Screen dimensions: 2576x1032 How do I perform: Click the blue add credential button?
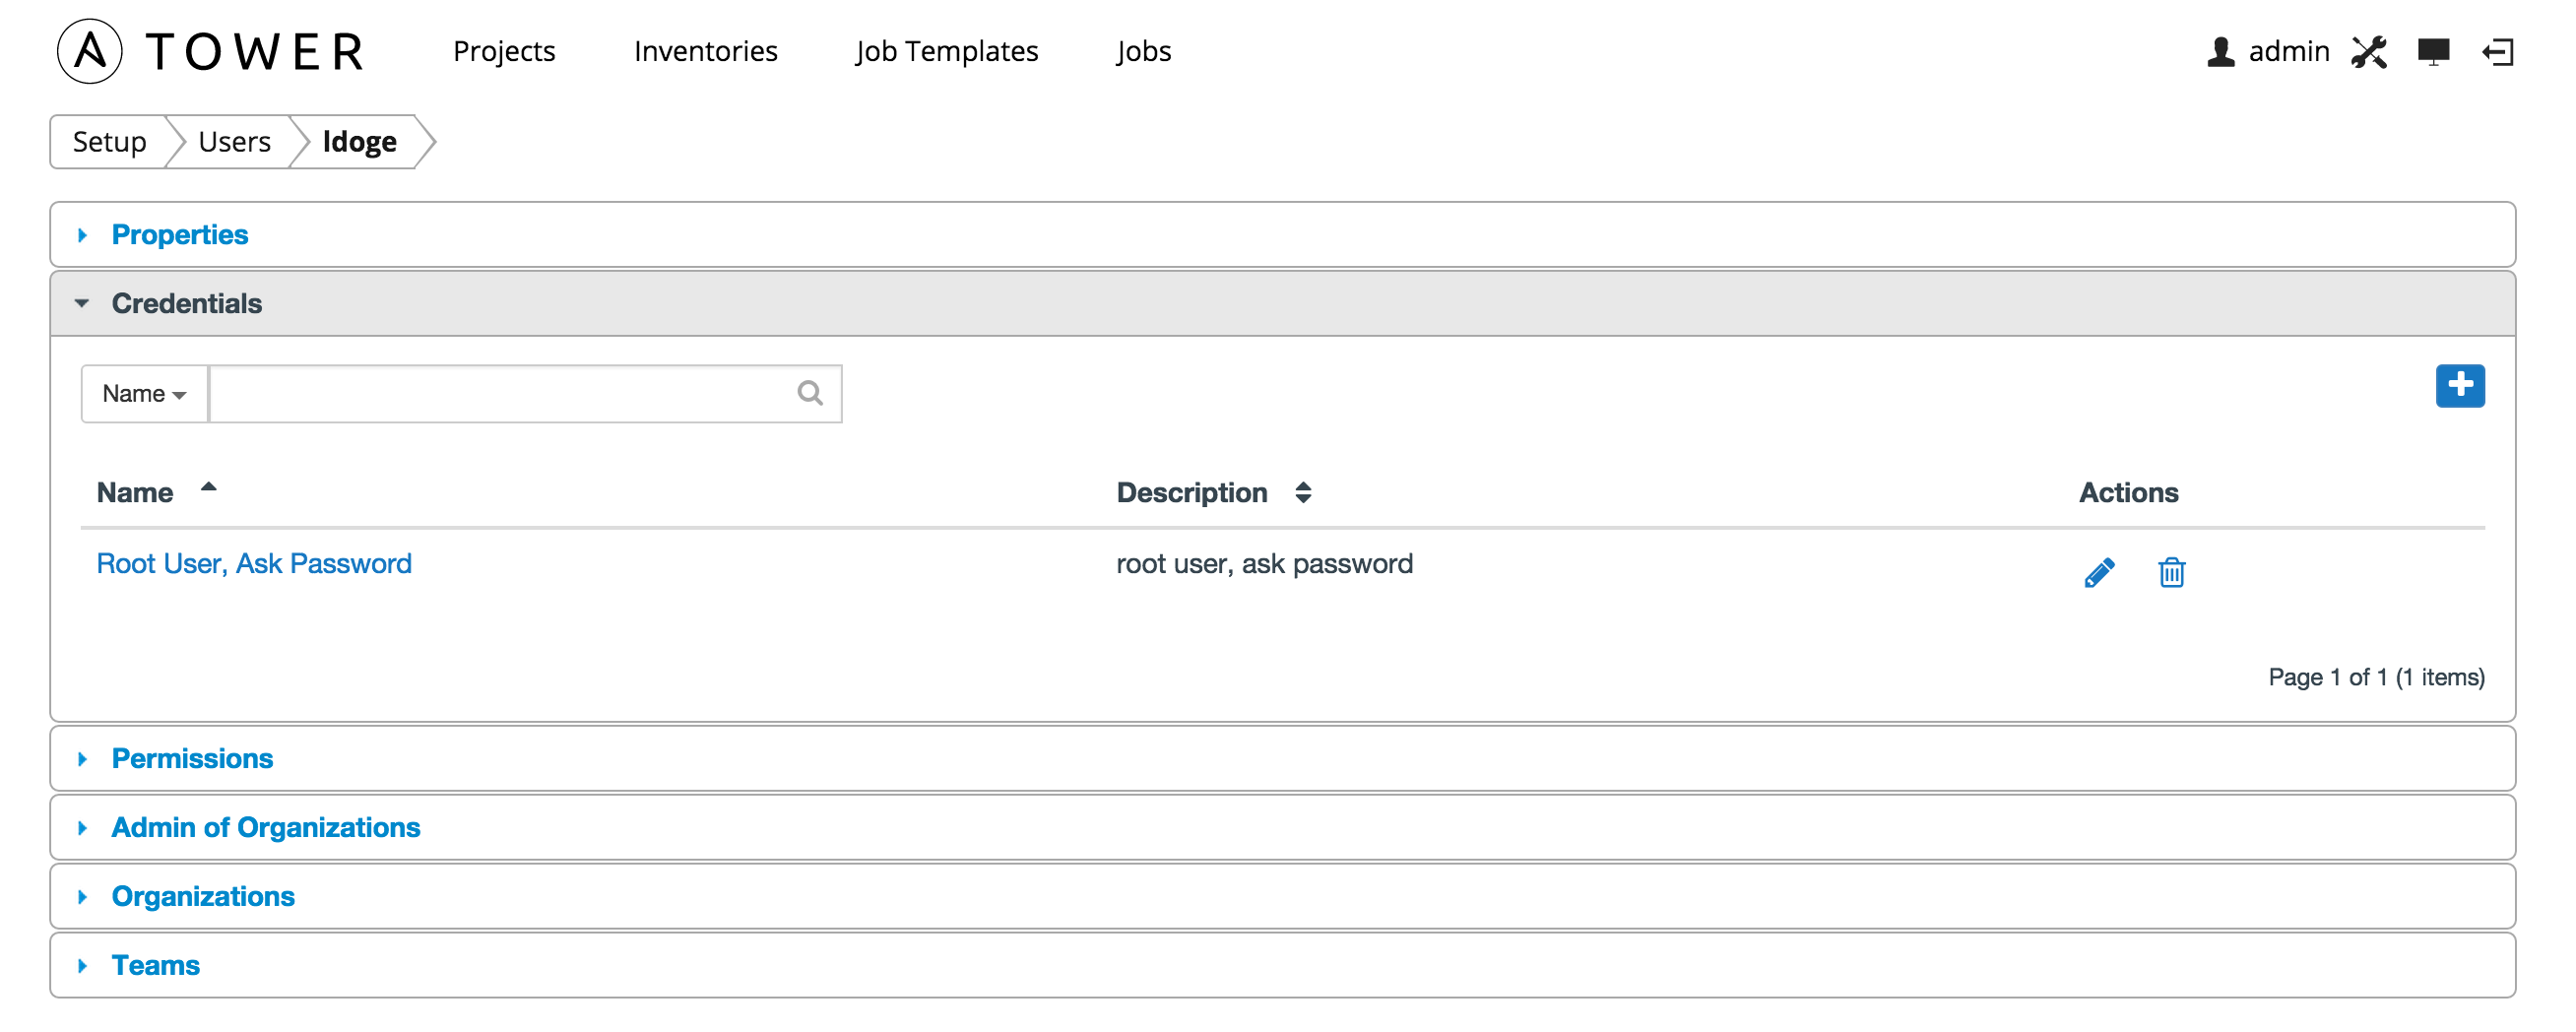coord(2459,386)
